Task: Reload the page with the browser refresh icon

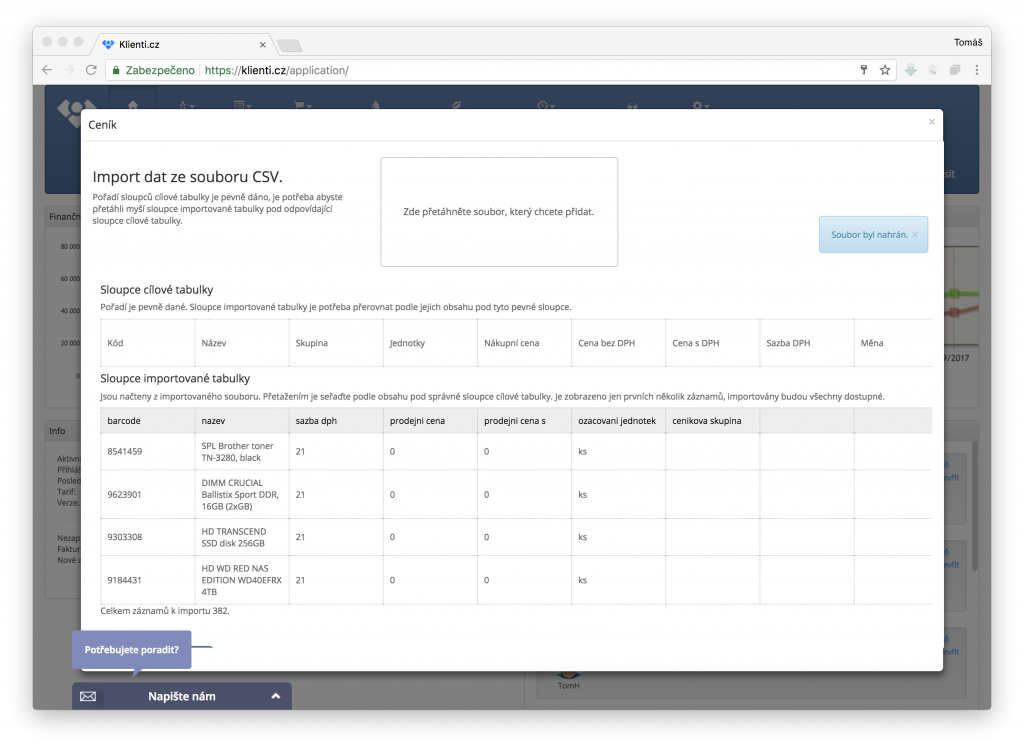Action: pos(92,70)
